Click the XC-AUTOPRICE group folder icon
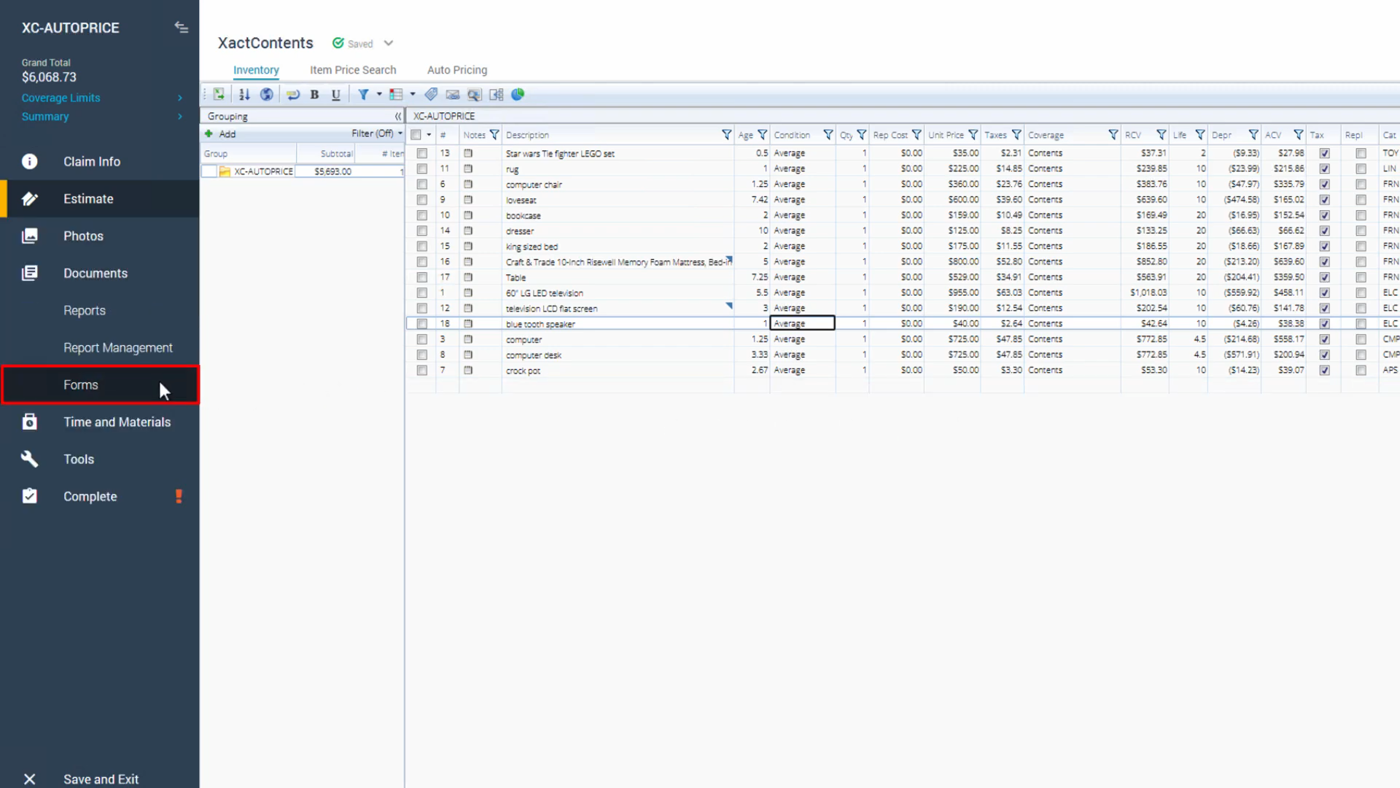This screenshot has height=788, width=1400. click(225, 171)
